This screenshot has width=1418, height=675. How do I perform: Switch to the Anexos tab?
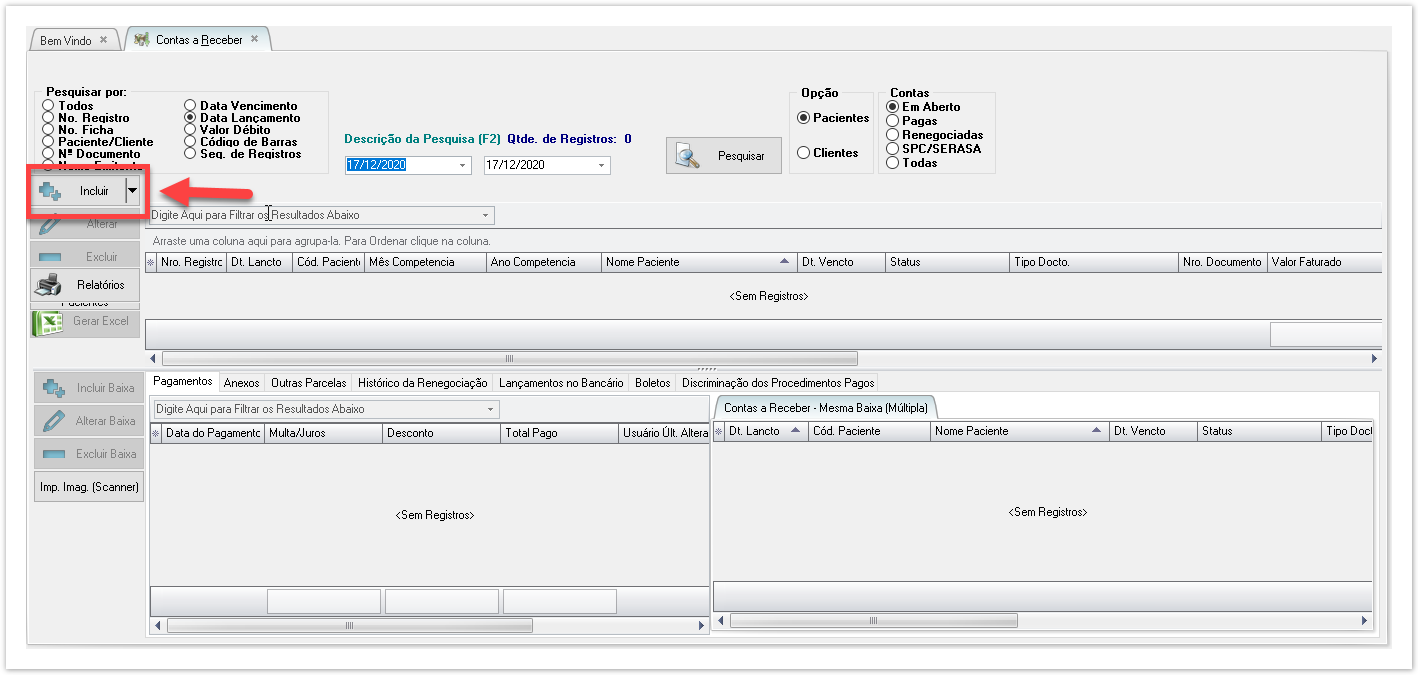pyautogui.click(x=241, y=382)
